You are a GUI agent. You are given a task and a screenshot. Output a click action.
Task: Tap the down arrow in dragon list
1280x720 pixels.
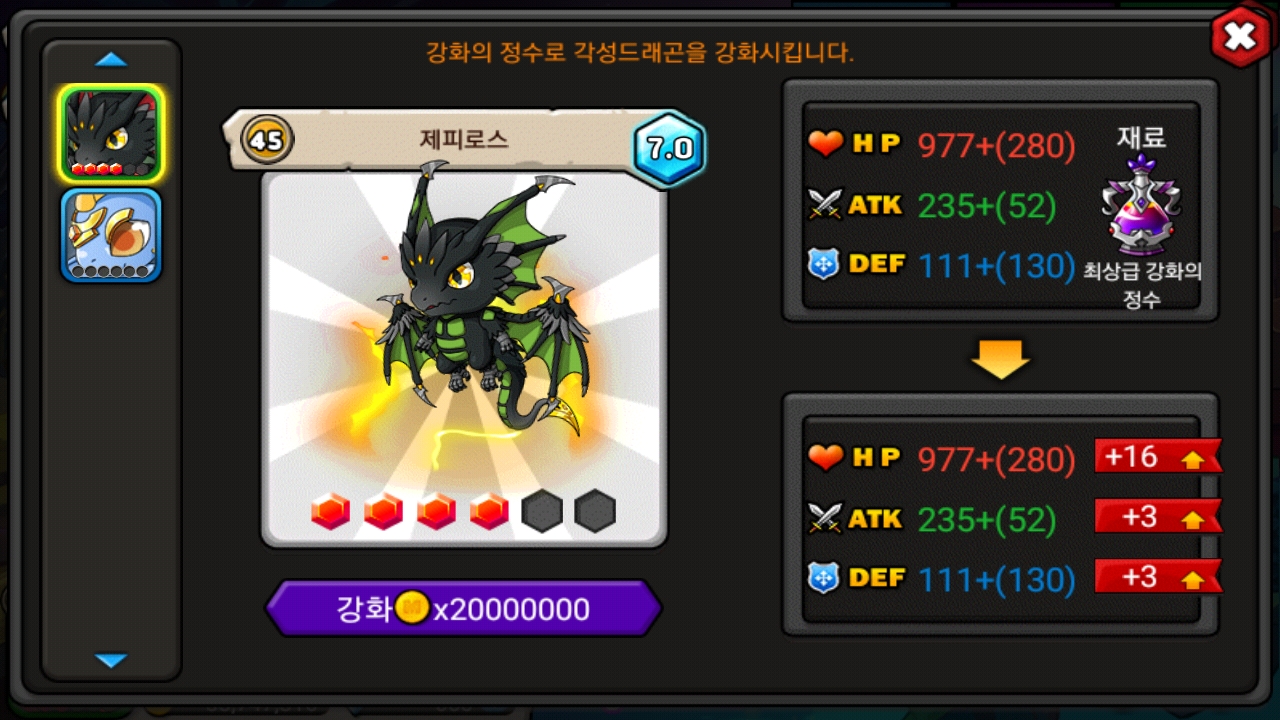coord(111,660)
